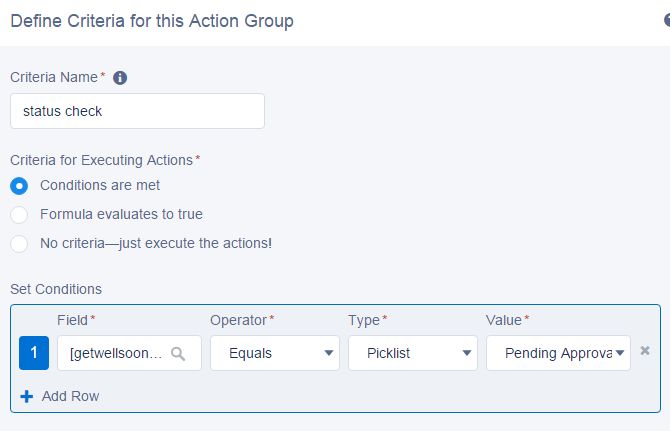
Task: Click the magnifier search icon in Field box
Action: (x=178, y=353)
